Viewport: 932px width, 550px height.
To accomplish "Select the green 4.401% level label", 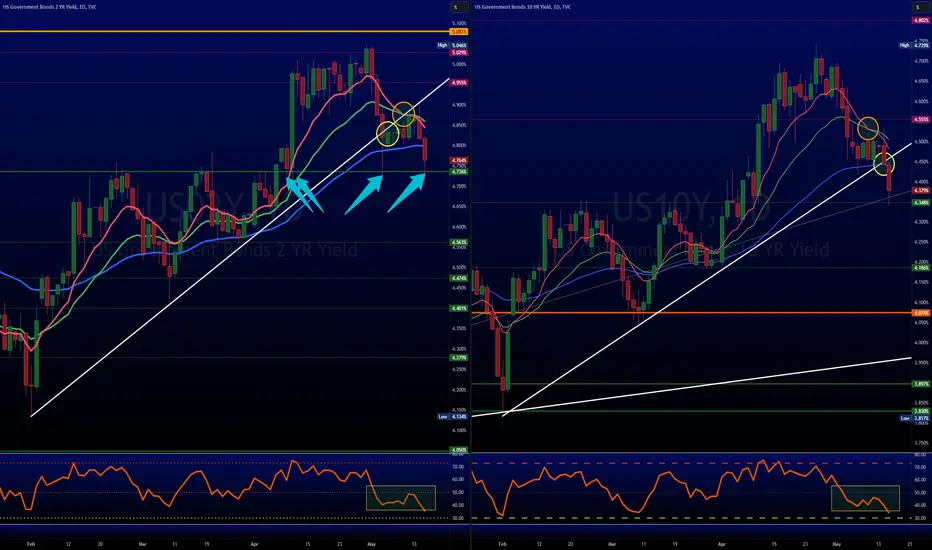I will [459, 309].
